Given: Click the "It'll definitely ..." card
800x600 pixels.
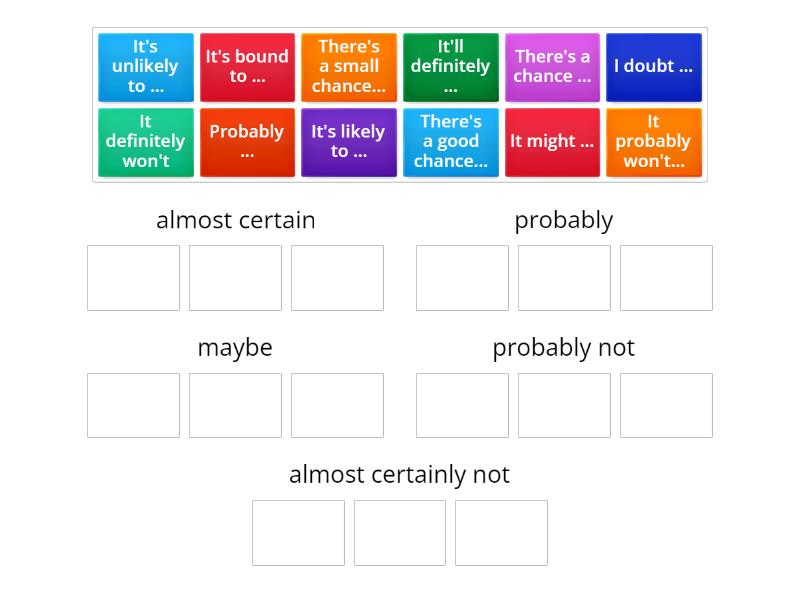Looking at the screenshot, I should 450,67.
